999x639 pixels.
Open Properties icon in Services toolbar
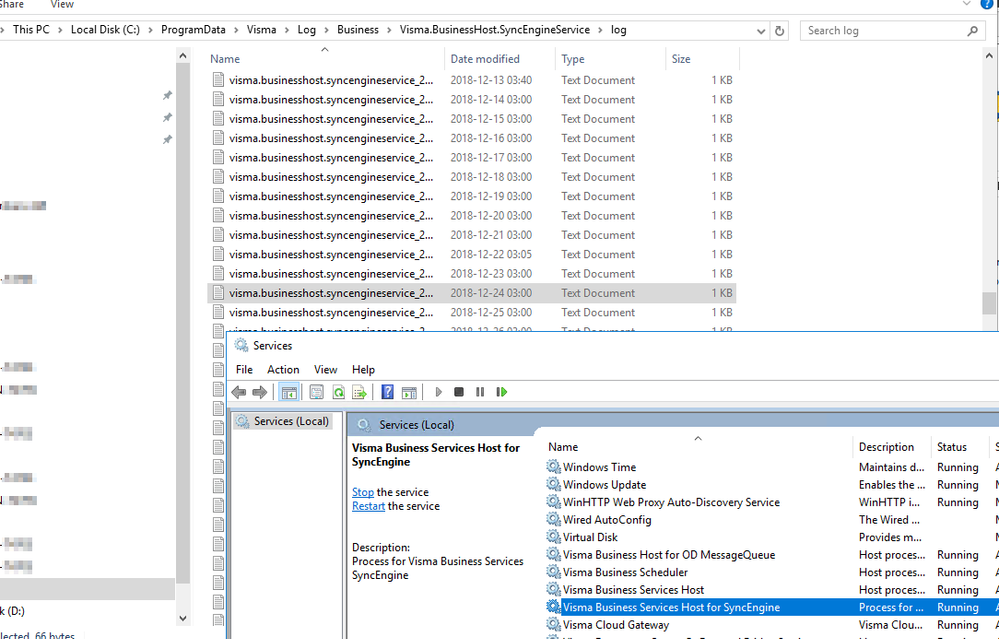316,392
